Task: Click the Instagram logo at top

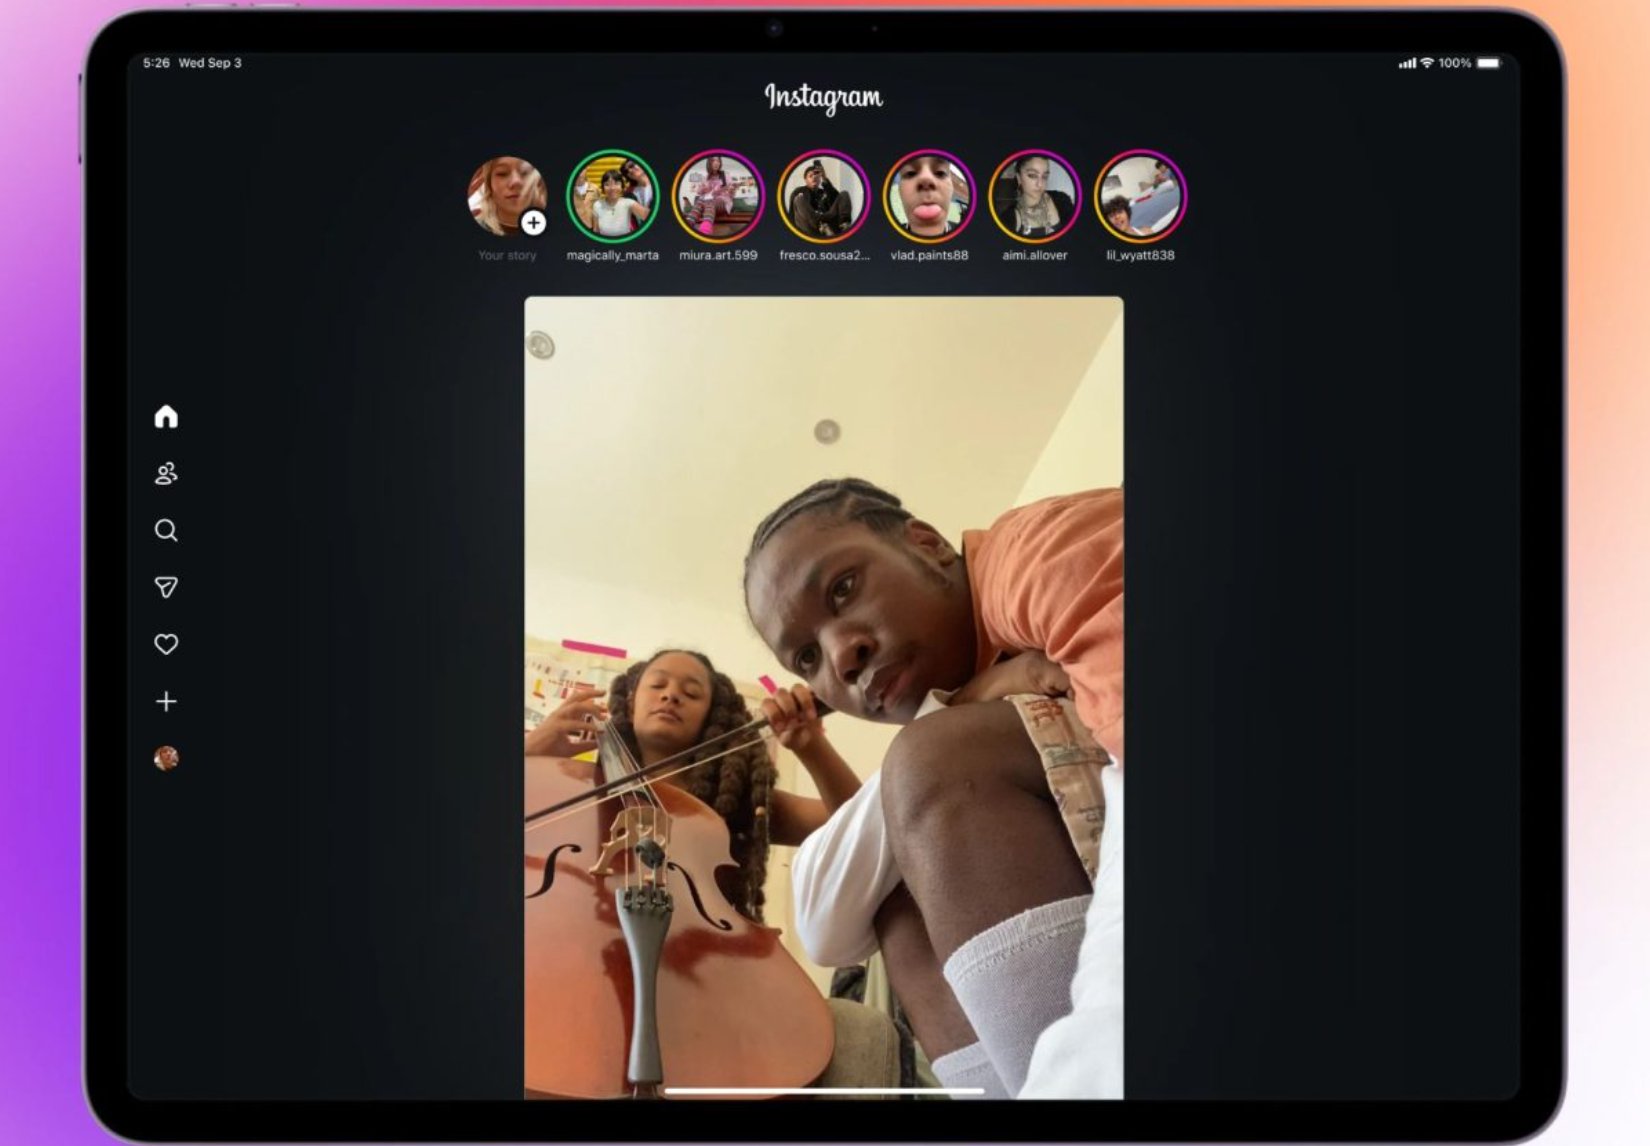Action: 823,97
